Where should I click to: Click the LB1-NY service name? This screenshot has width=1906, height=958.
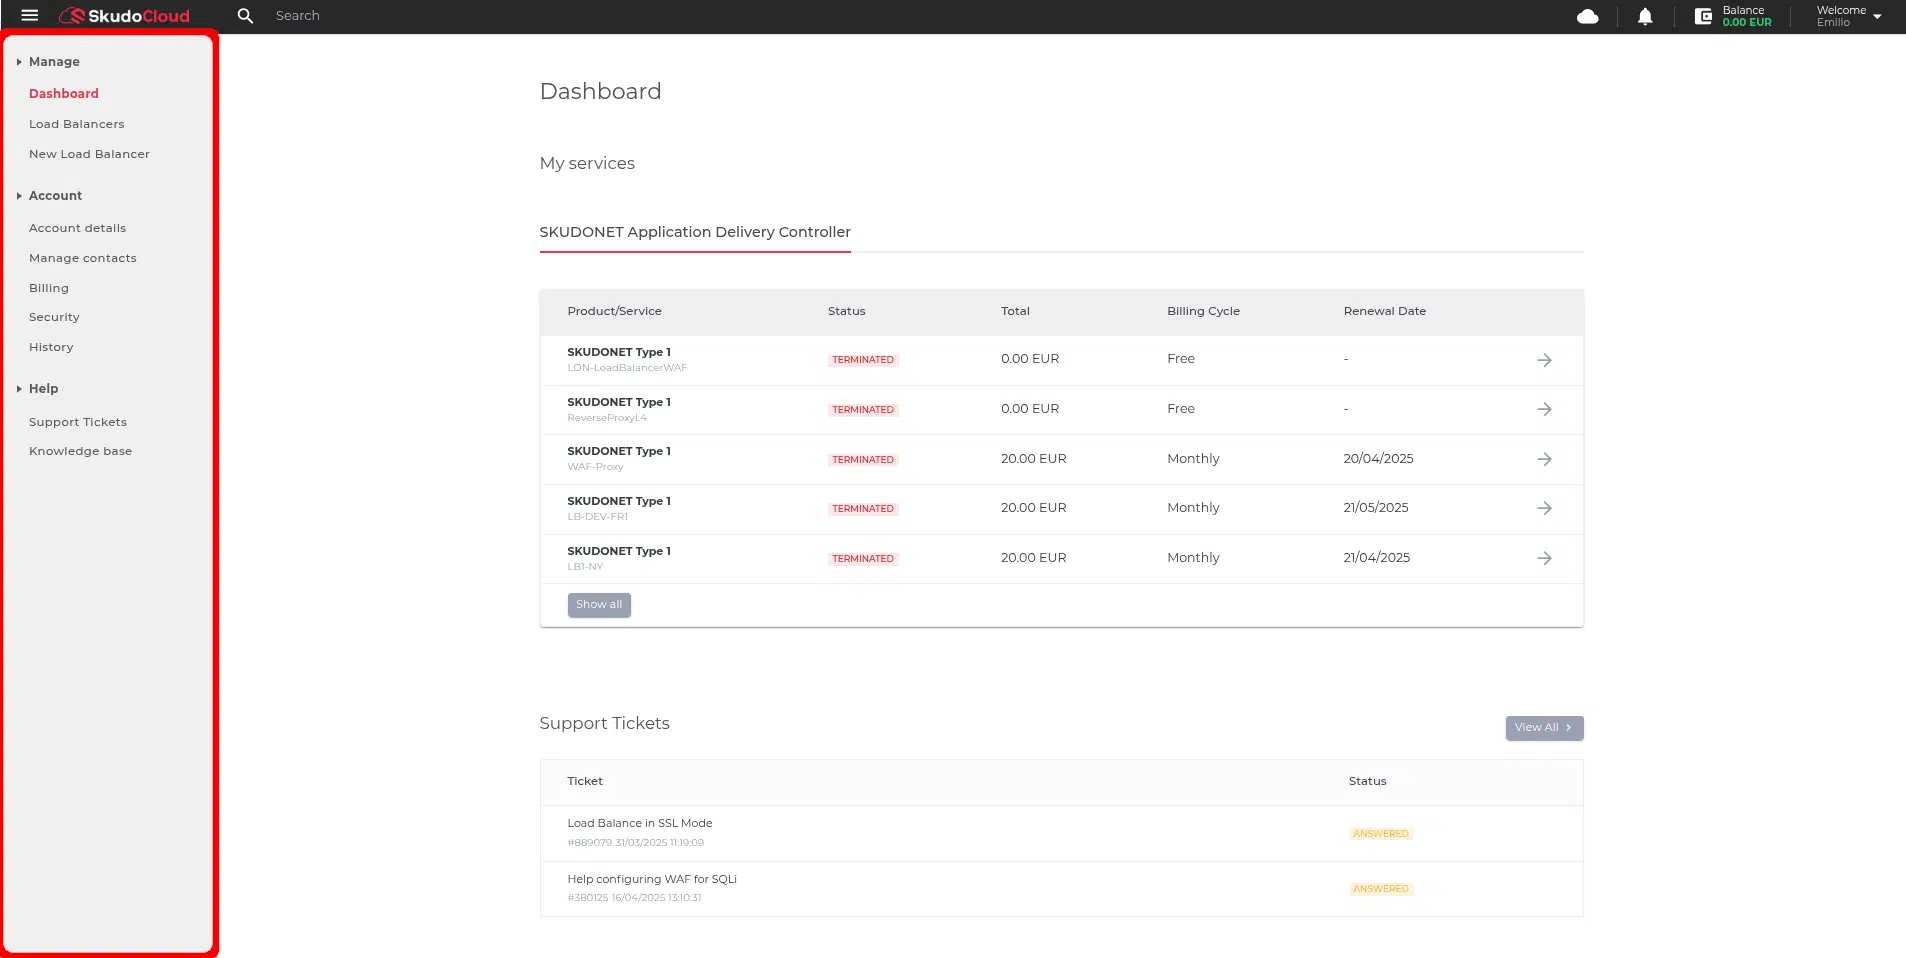tap(585, 567)
